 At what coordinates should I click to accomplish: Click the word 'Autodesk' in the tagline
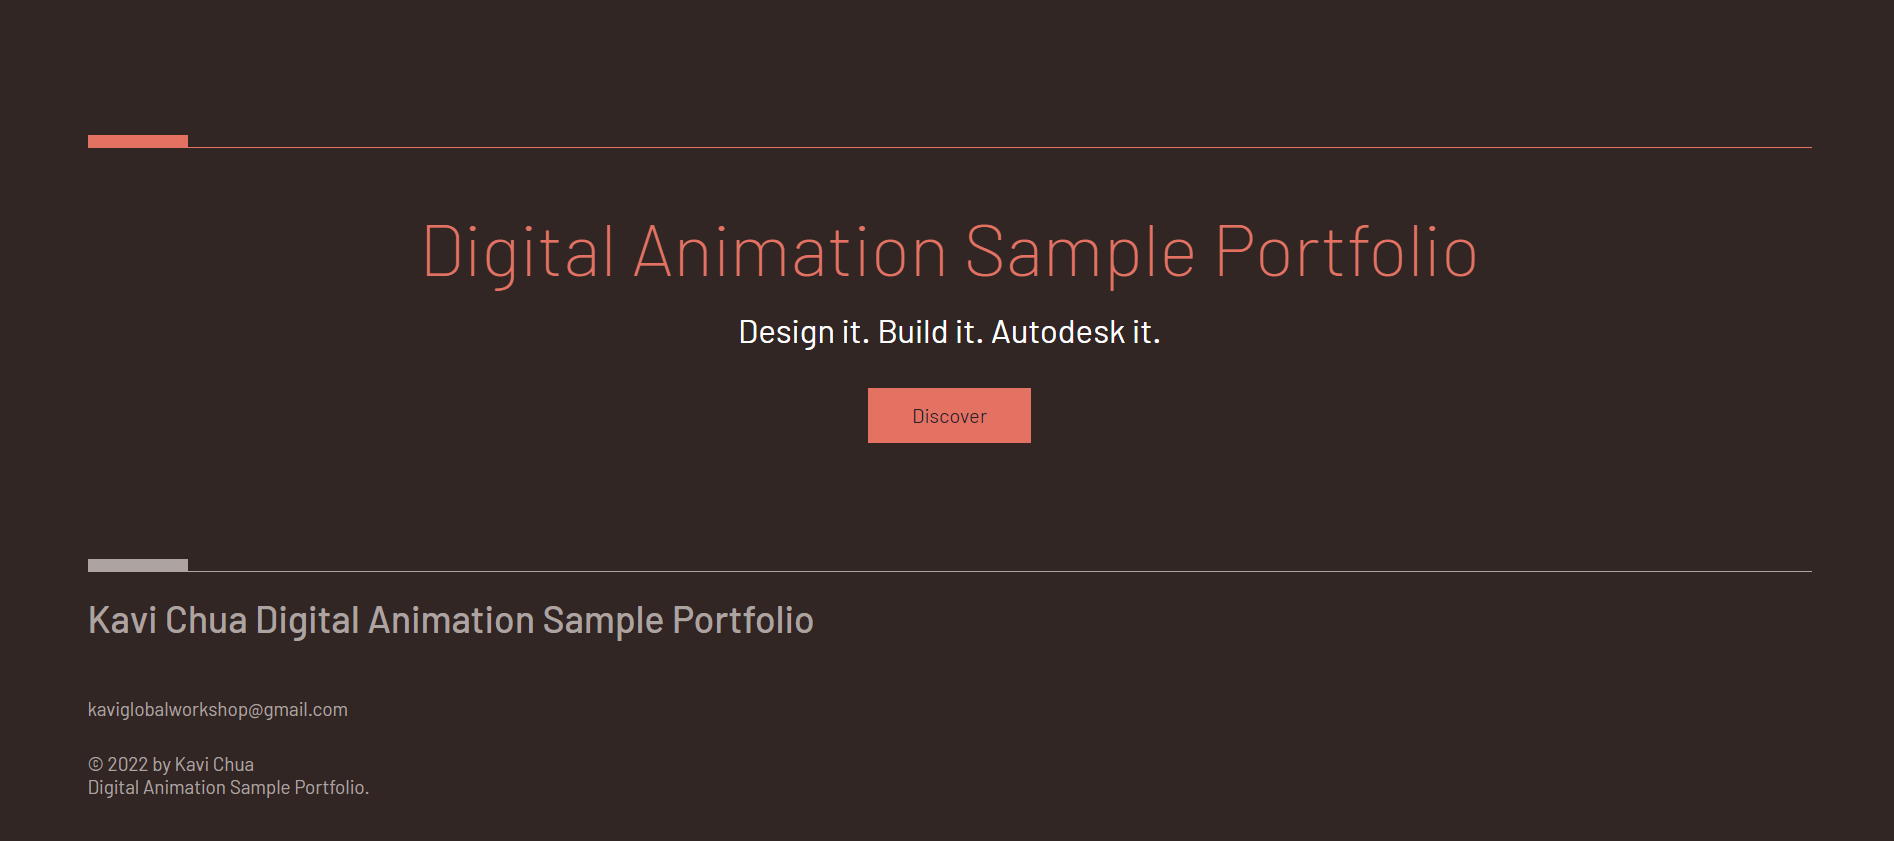(1057, 332)
